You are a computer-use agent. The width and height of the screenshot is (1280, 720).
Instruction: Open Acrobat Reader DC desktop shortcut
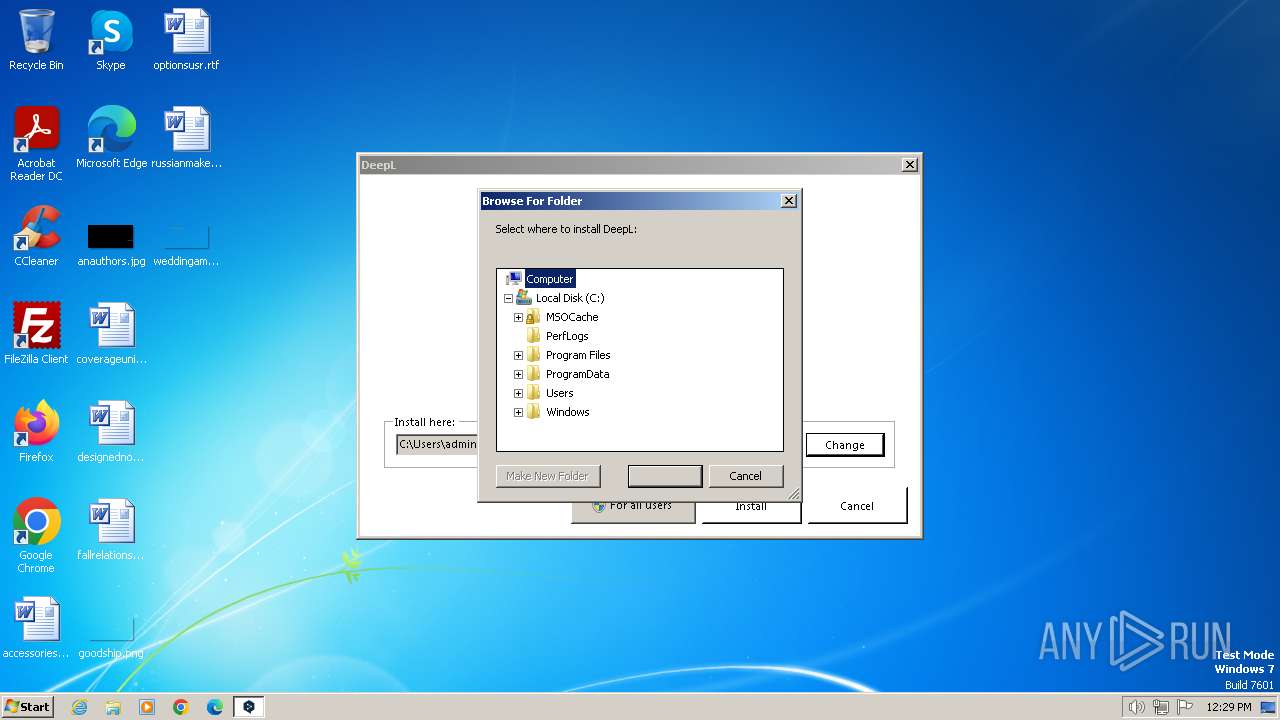click(x=36, y=144)
